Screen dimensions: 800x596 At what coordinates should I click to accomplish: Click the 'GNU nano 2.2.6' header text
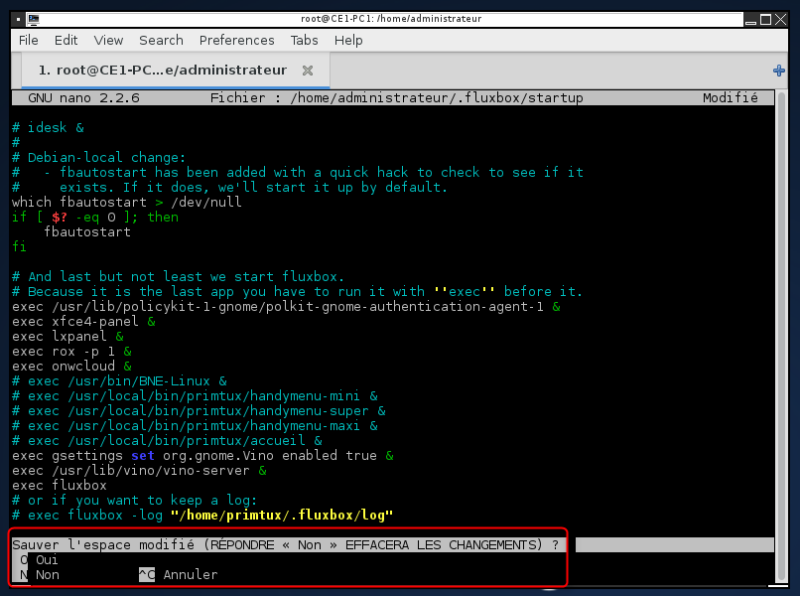[x=84, y=98]
